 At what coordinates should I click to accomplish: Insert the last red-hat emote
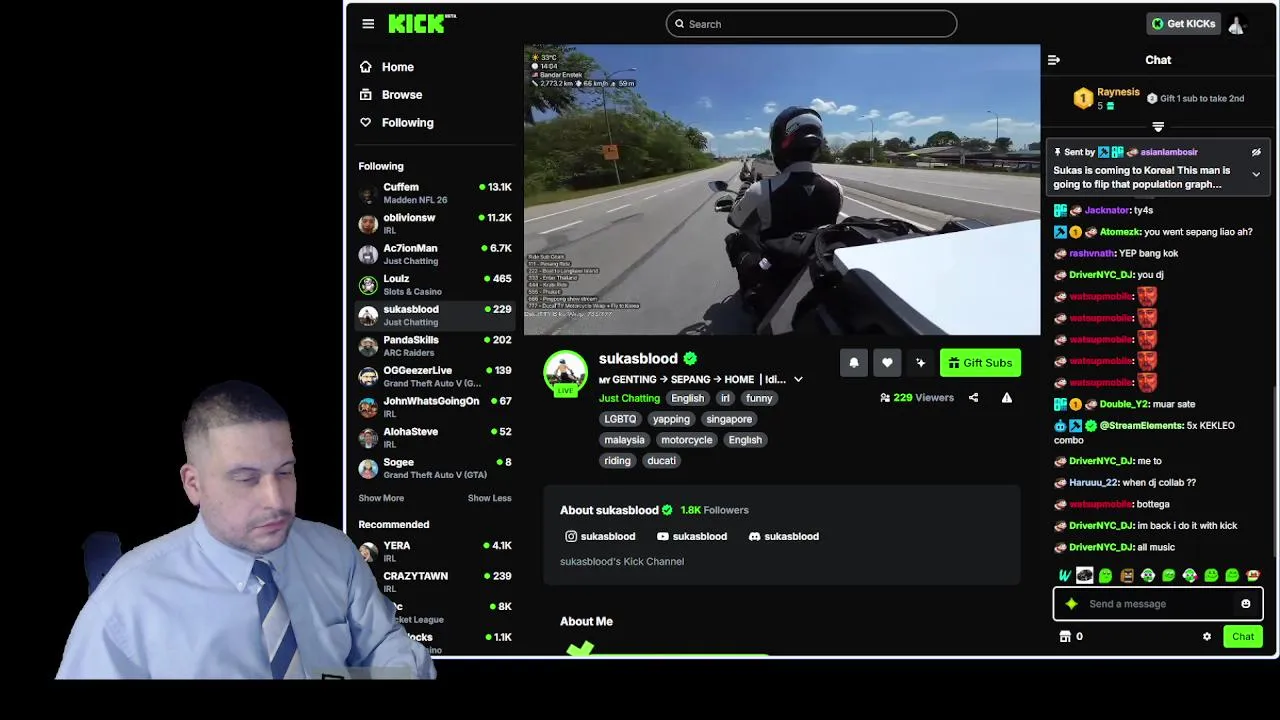[1253, 576]
